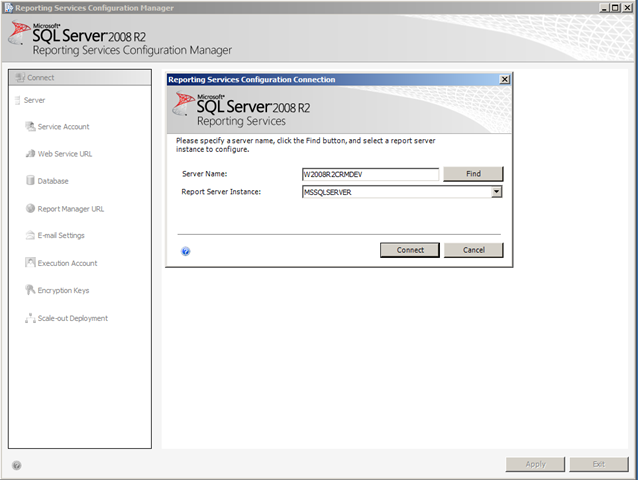Viewport: 638px width, 480px height.
Task: Click the Connect button in the dialog
Action: [x=410, y=250]
